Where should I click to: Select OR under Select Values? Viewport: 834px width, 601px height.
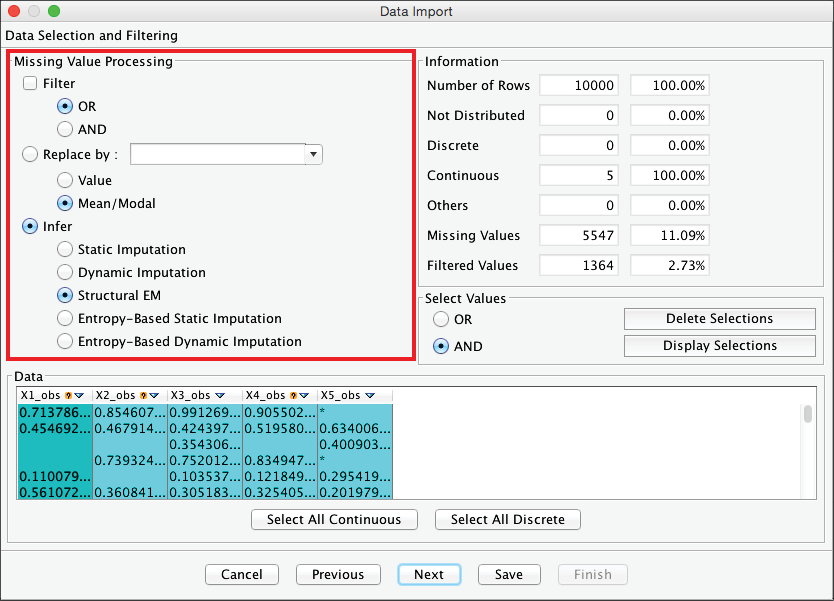coord(441,320)
